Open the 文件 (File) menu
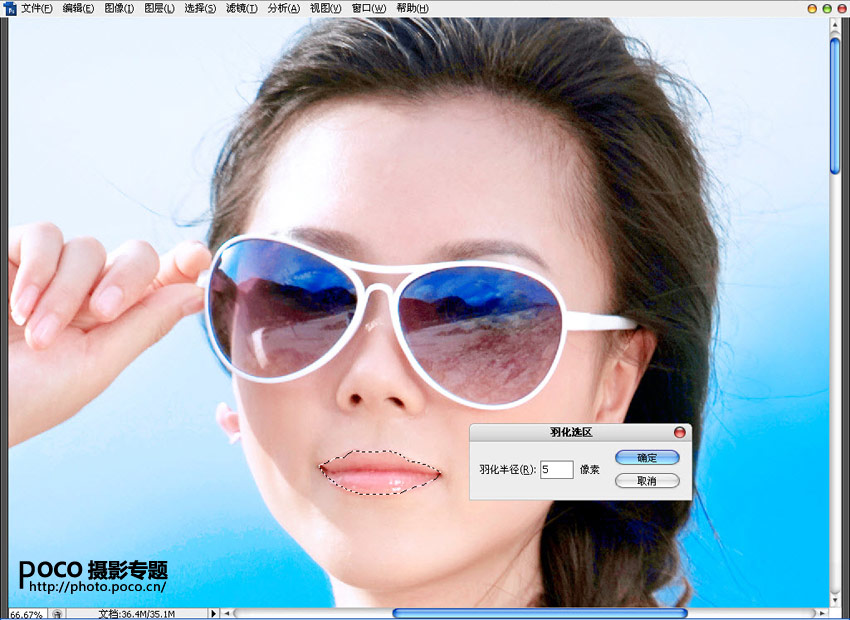The width and height of the screenshot is (850, 620). [x=37, y=8]
